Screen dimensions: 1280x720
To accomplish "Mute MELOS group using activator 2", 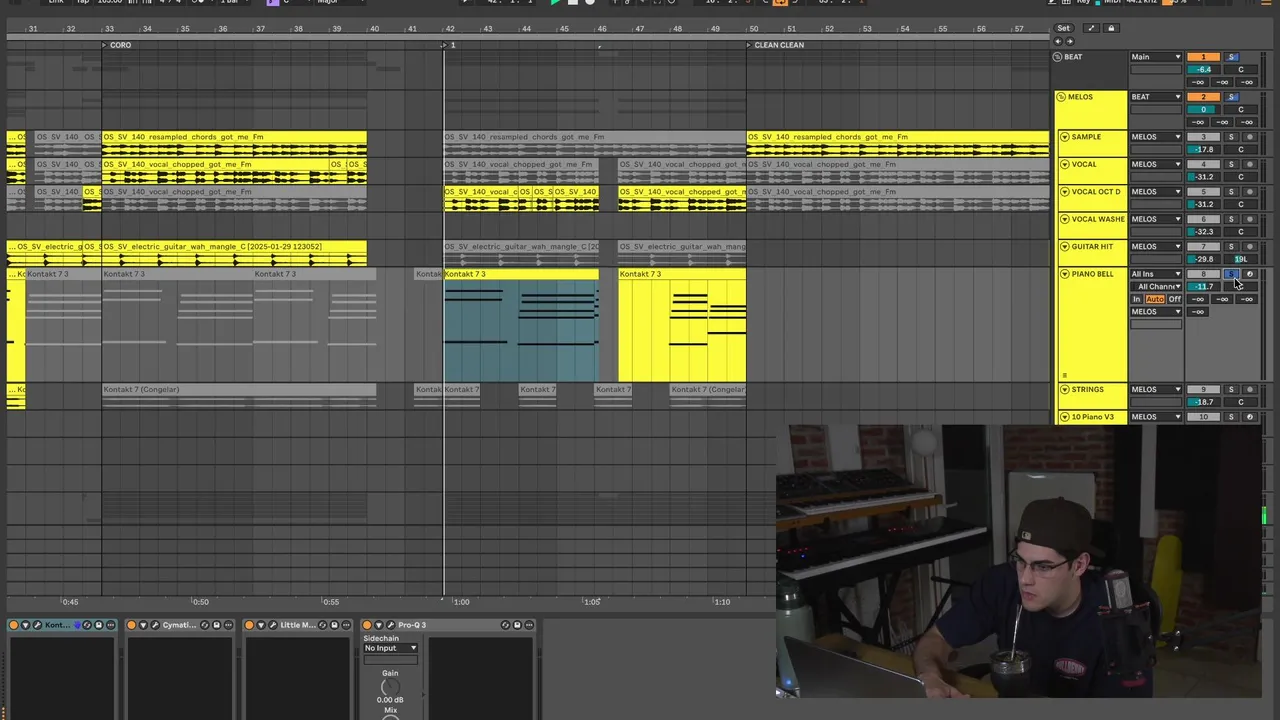I will coord(1204,97).
